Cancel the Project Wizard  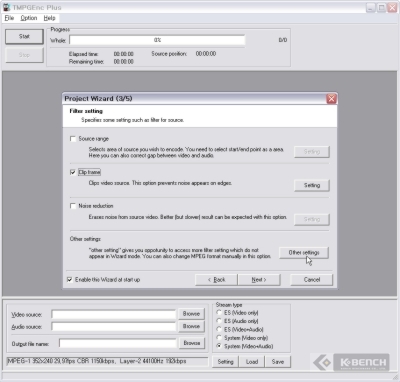point(312,280)
